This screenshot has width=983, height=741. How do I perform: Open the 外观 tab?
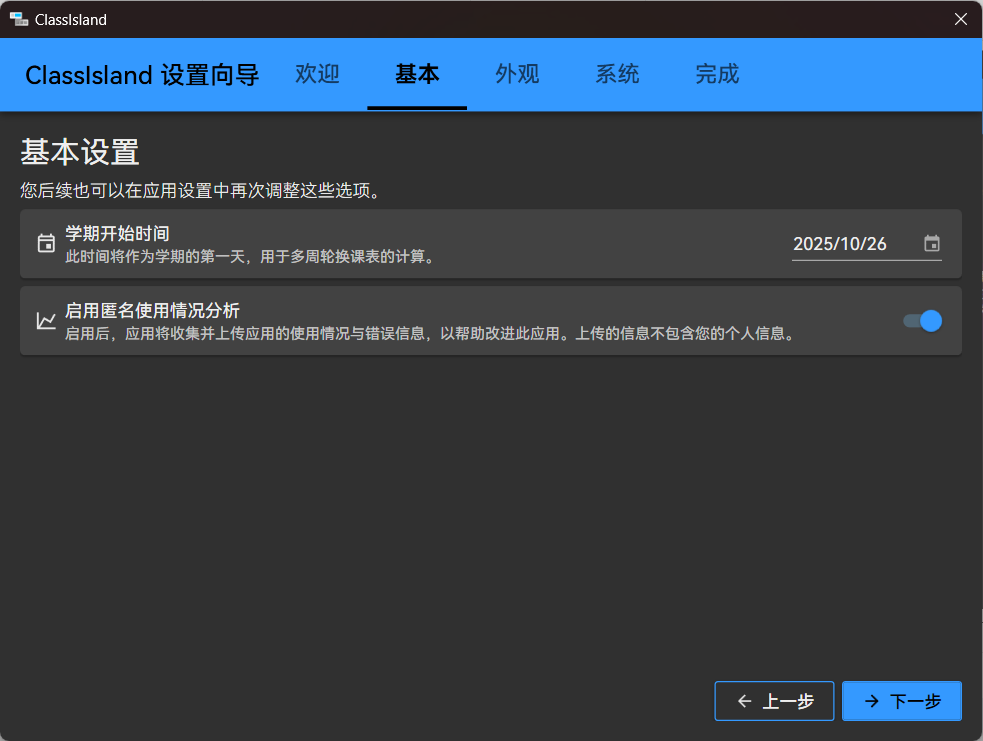[x=517, y=74]
